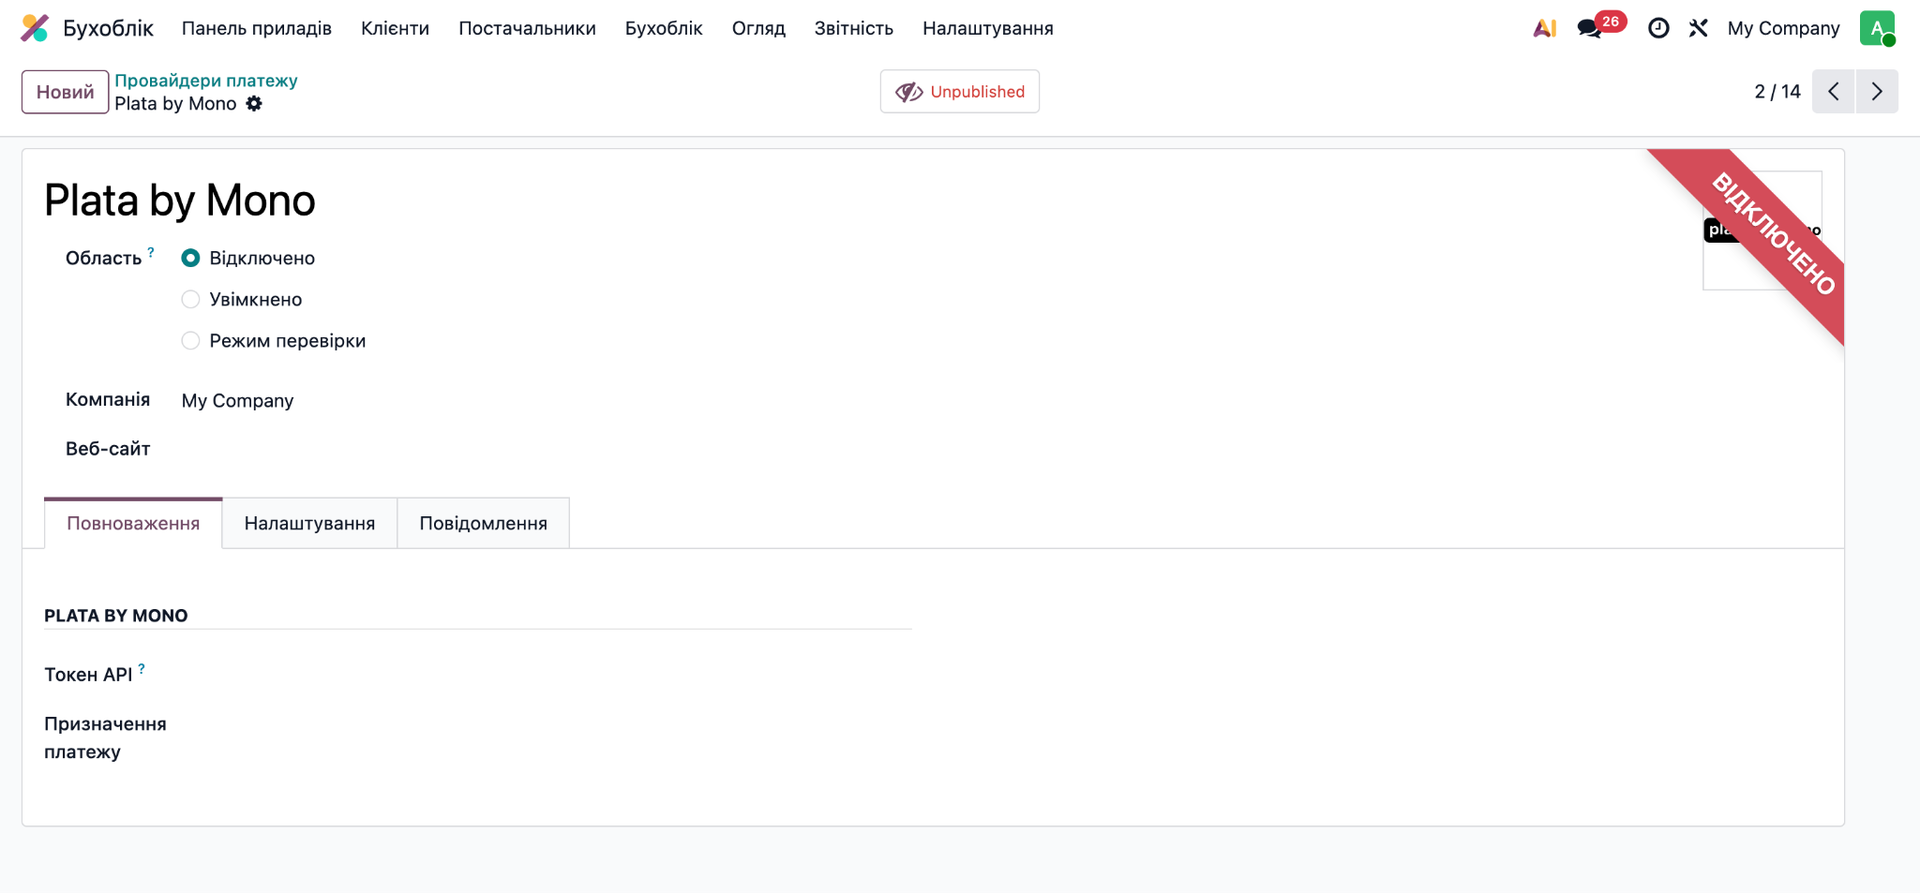Screen dimensions: 1920x893
Task: Toggle the Unpublished publish status button
Action: 960,92
